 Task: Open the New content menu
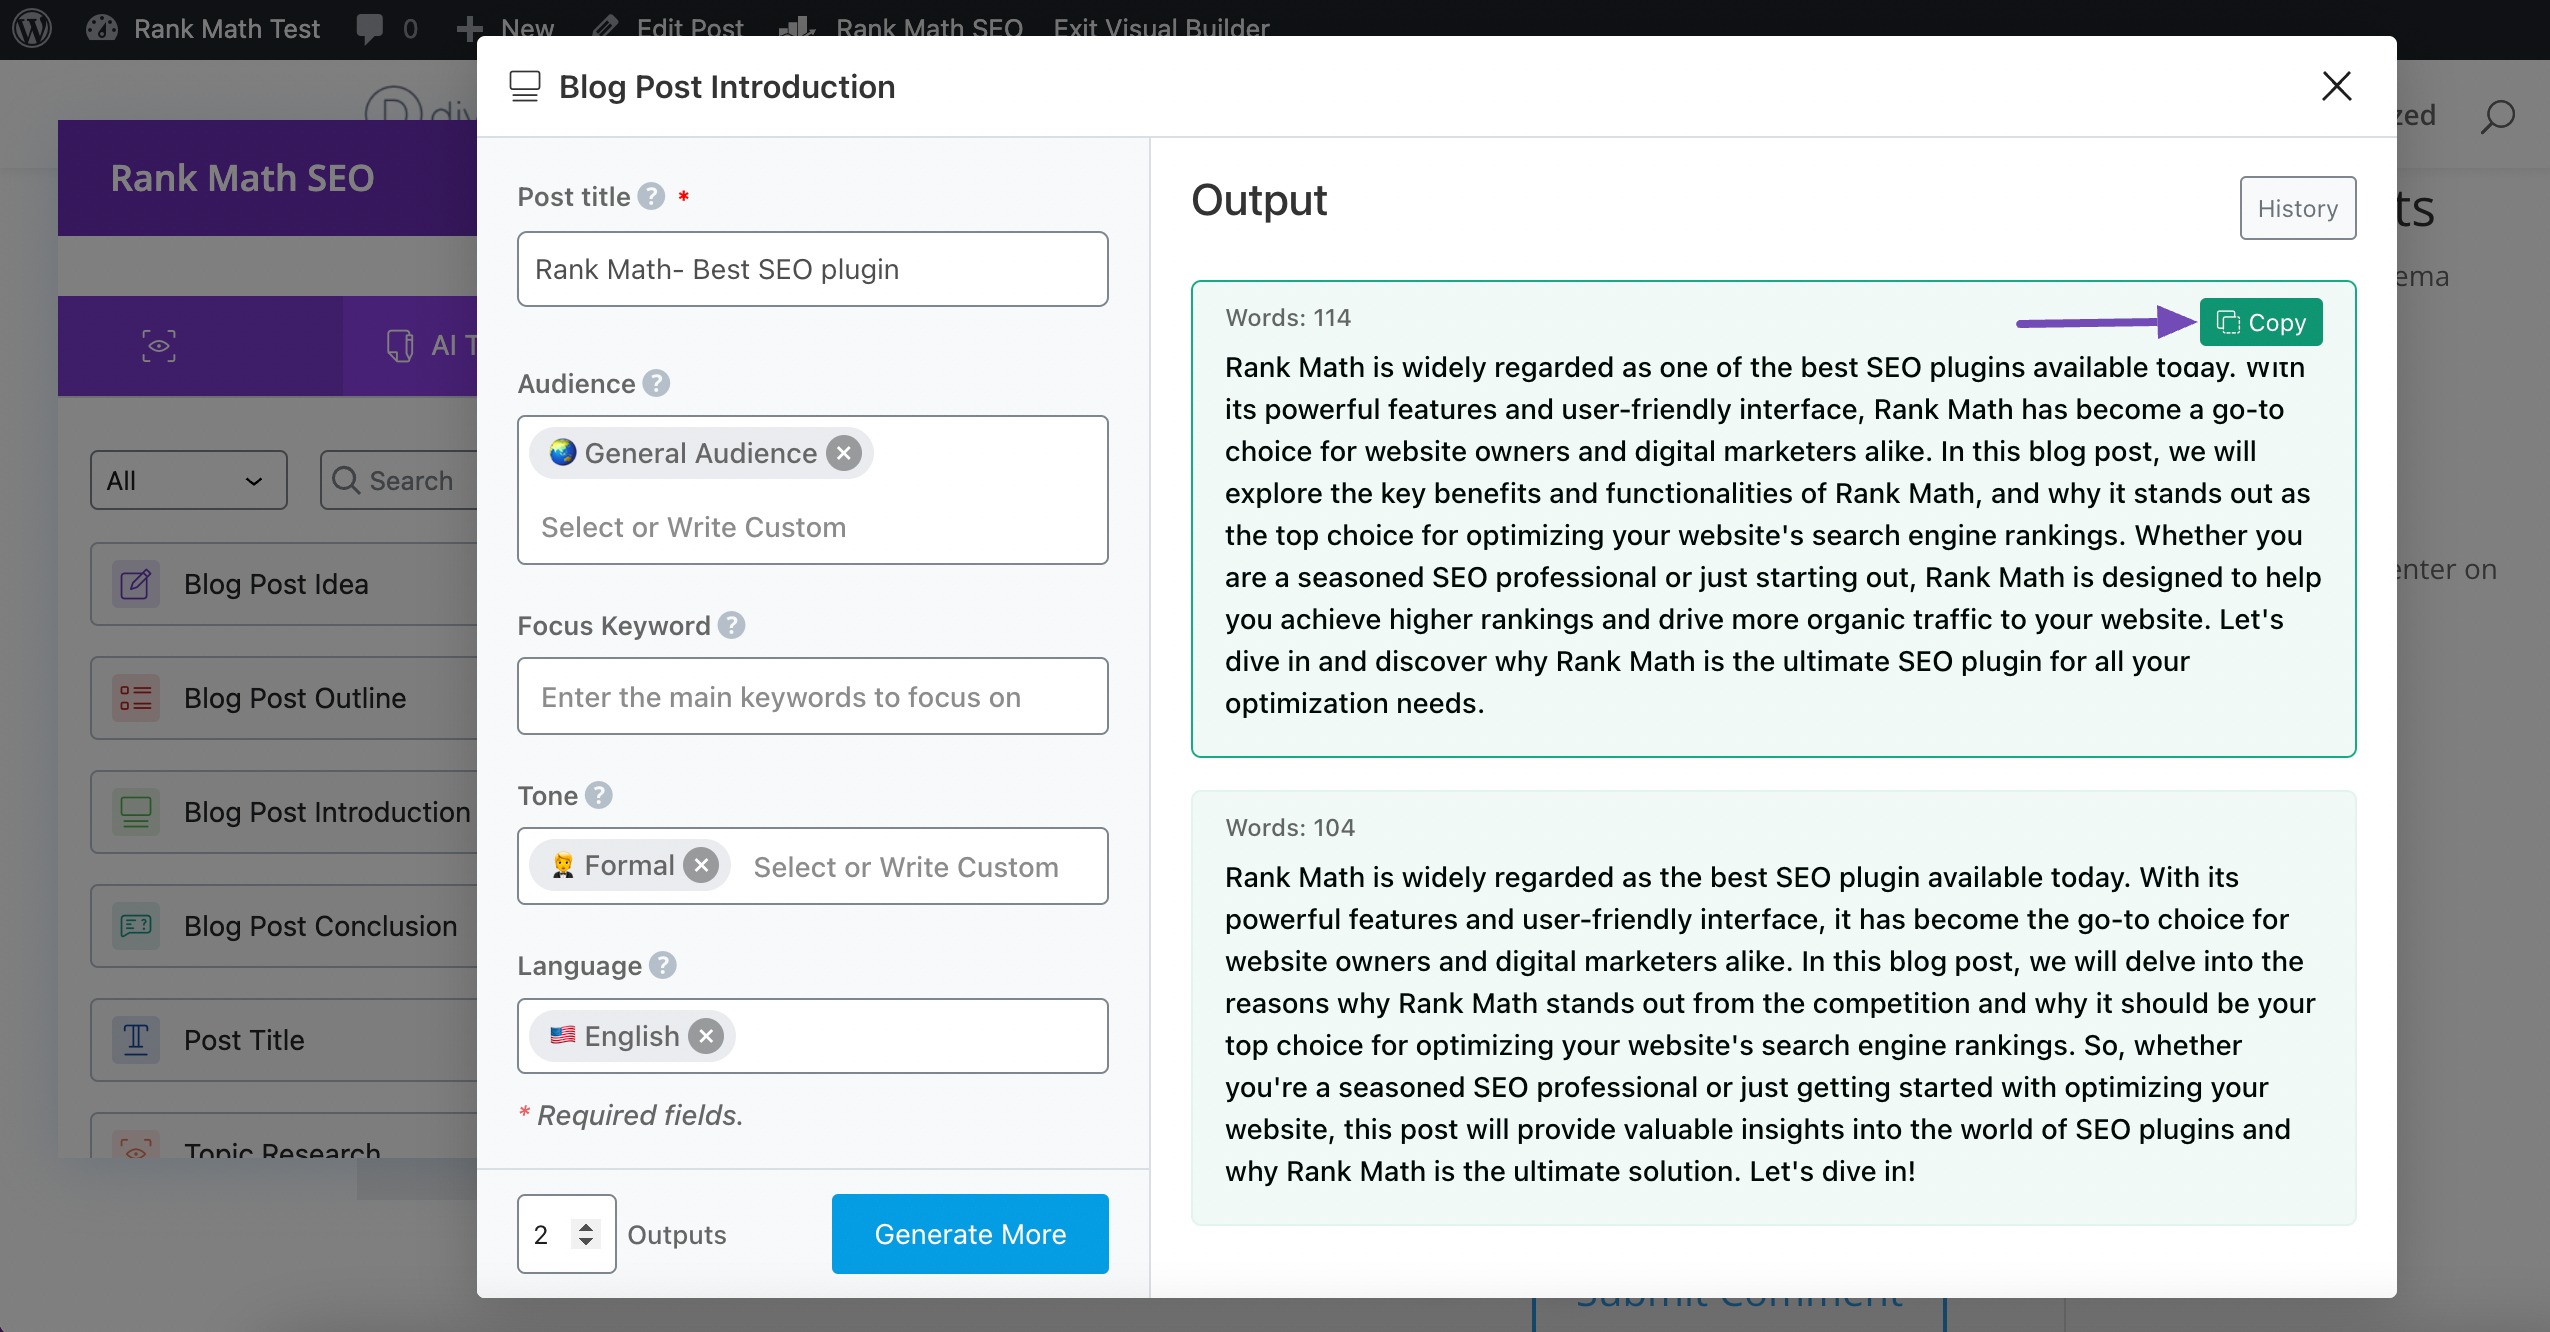coord(504,28)
